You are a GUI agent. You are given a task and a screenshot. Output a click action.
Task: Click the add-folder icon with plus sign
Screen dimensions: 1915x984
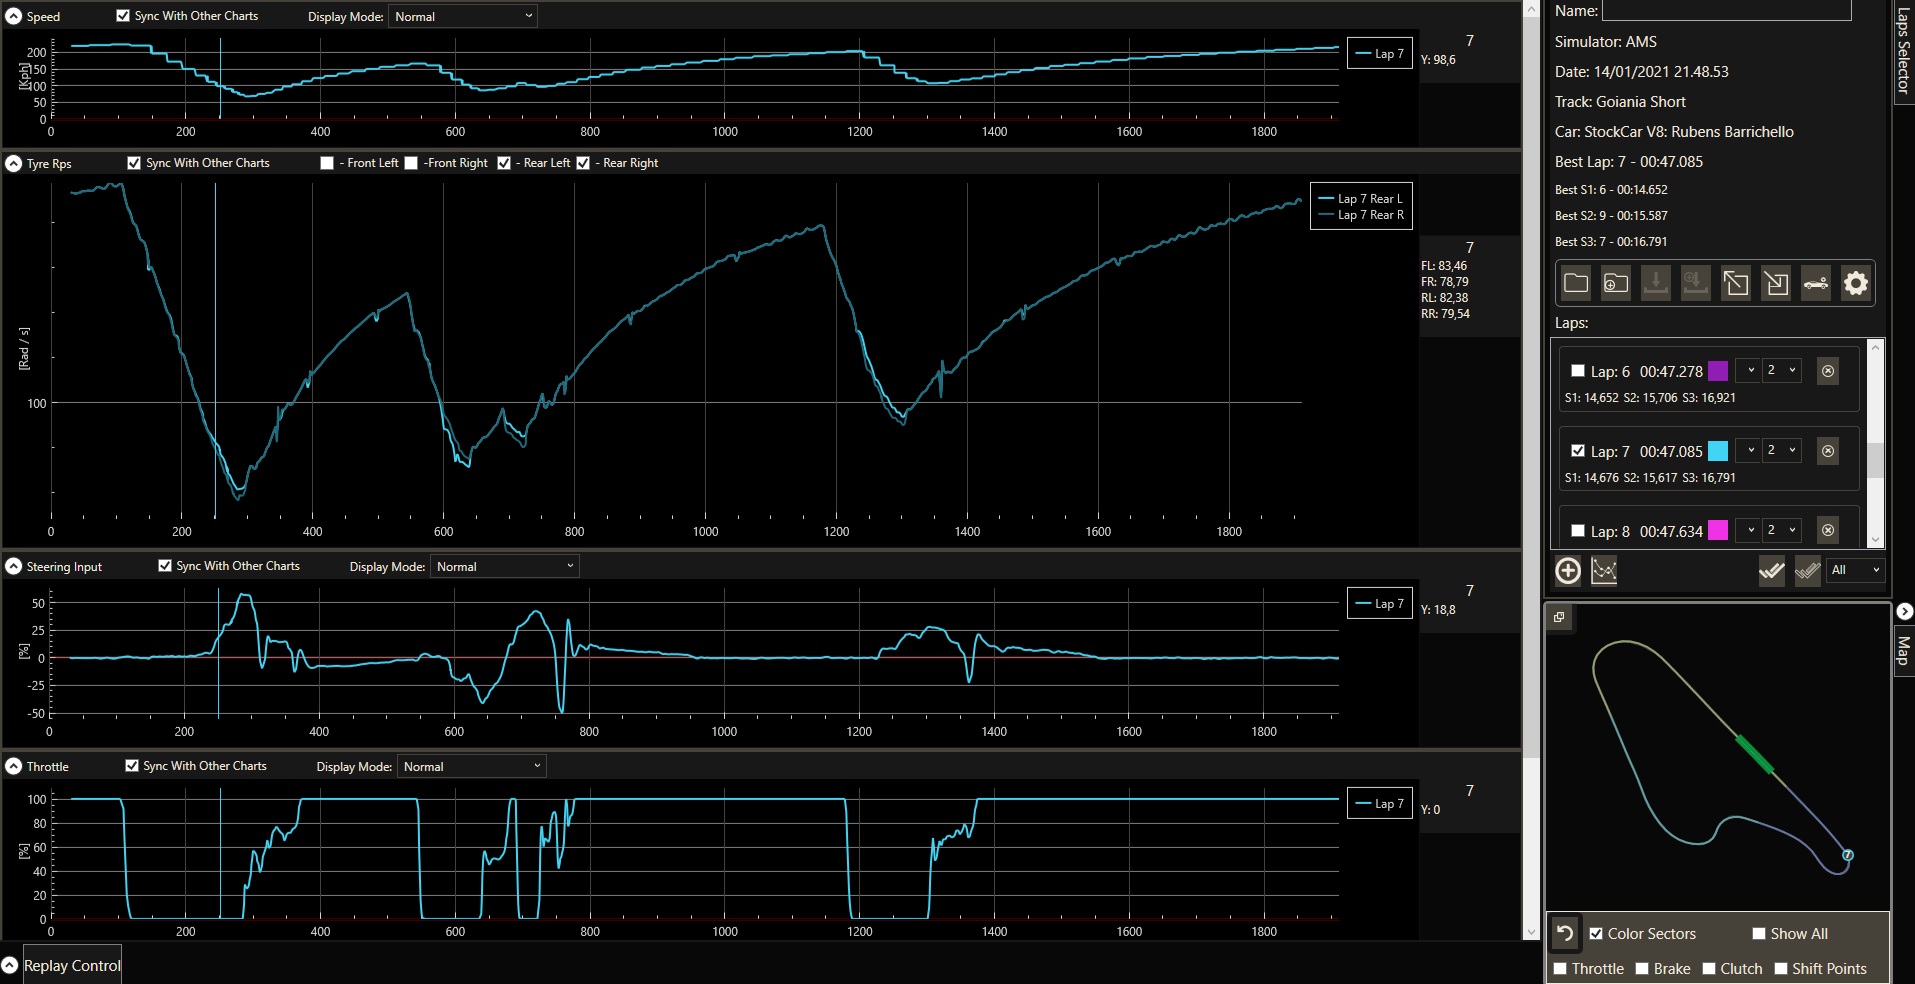pyautogui.click(x=1616, y=284)
